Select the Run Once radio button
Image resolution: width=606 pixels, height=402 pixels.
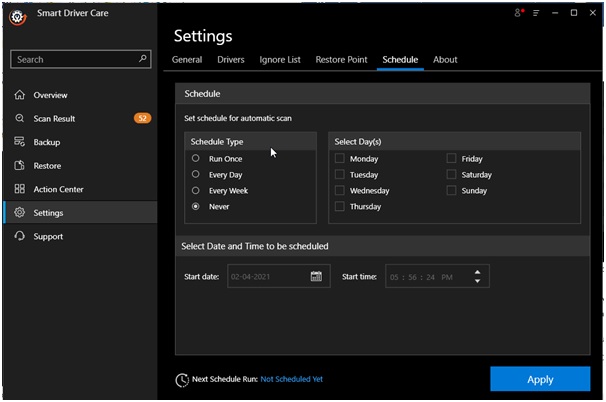196,159
